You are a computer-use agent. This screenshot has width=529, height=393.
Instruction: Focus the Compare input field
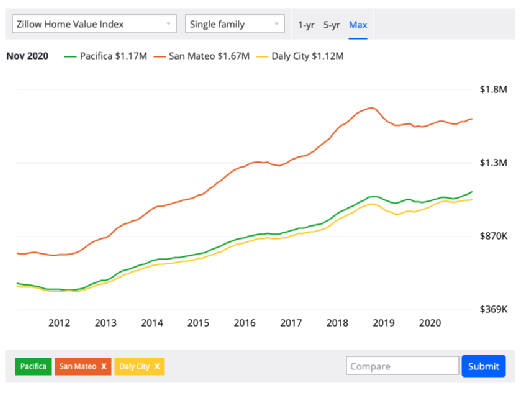point(402,366)
